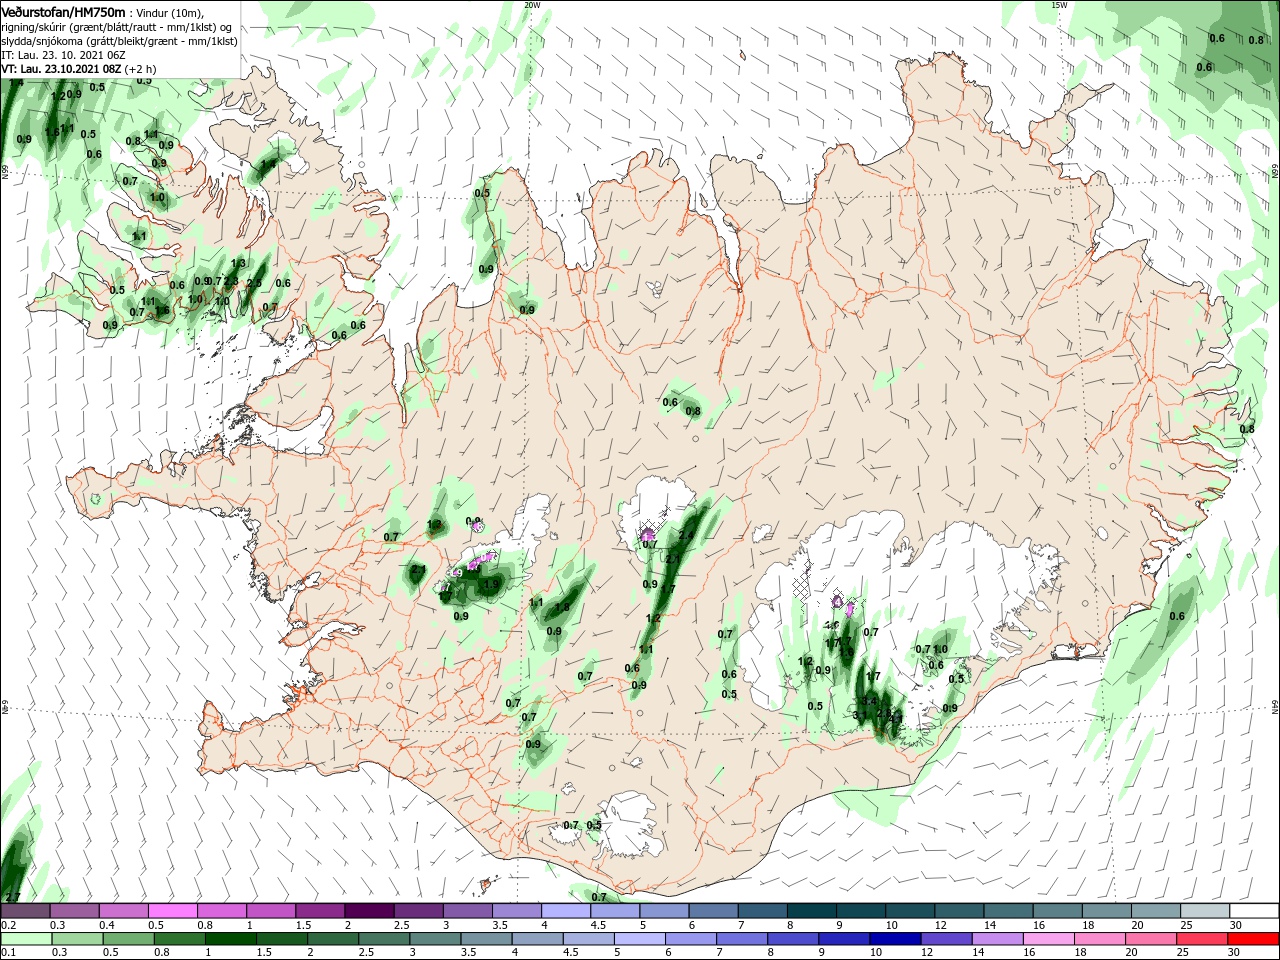Click the dark green swatch starting at 1.5, lower row
The height and width of the screenshot is (960, 1280).
(281, 939)
